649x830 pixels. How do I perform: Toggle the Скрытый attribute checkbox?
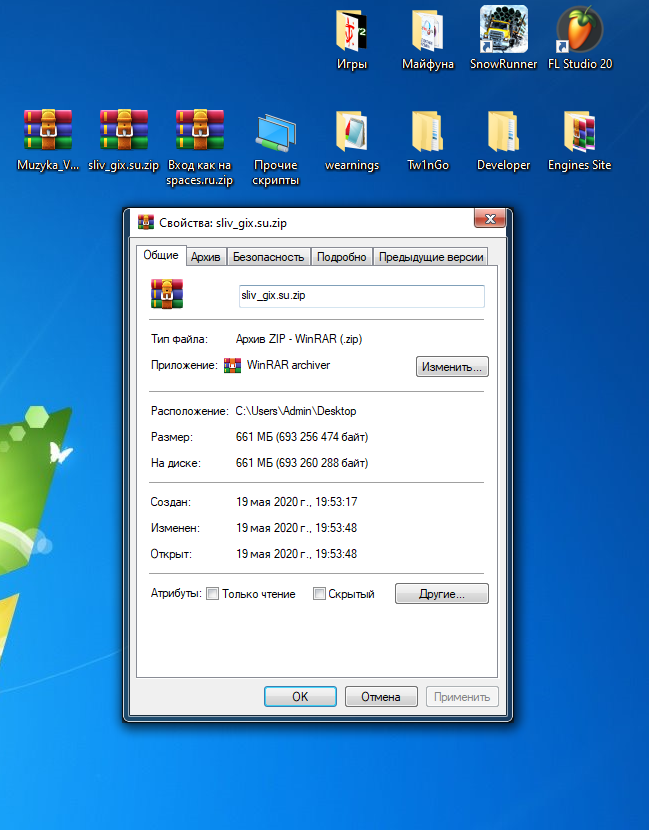319,594
